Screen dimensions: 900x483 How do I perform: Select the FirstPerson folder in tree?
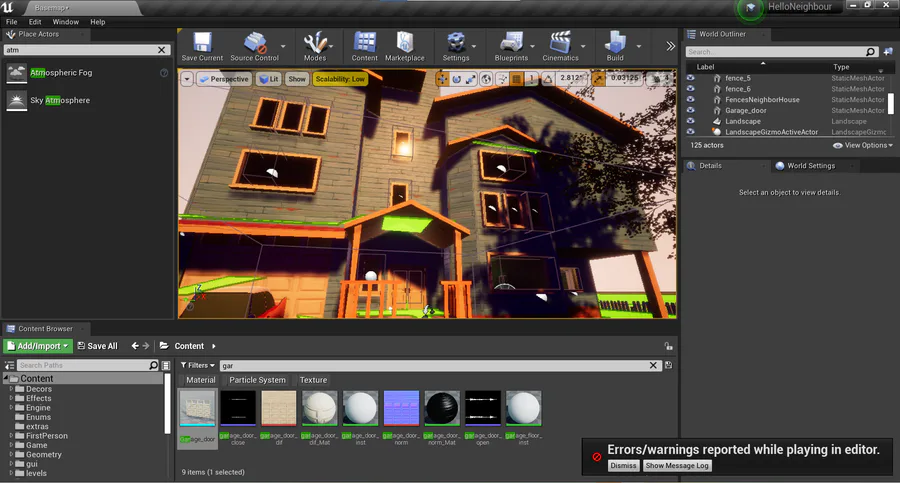pos(46,436)
